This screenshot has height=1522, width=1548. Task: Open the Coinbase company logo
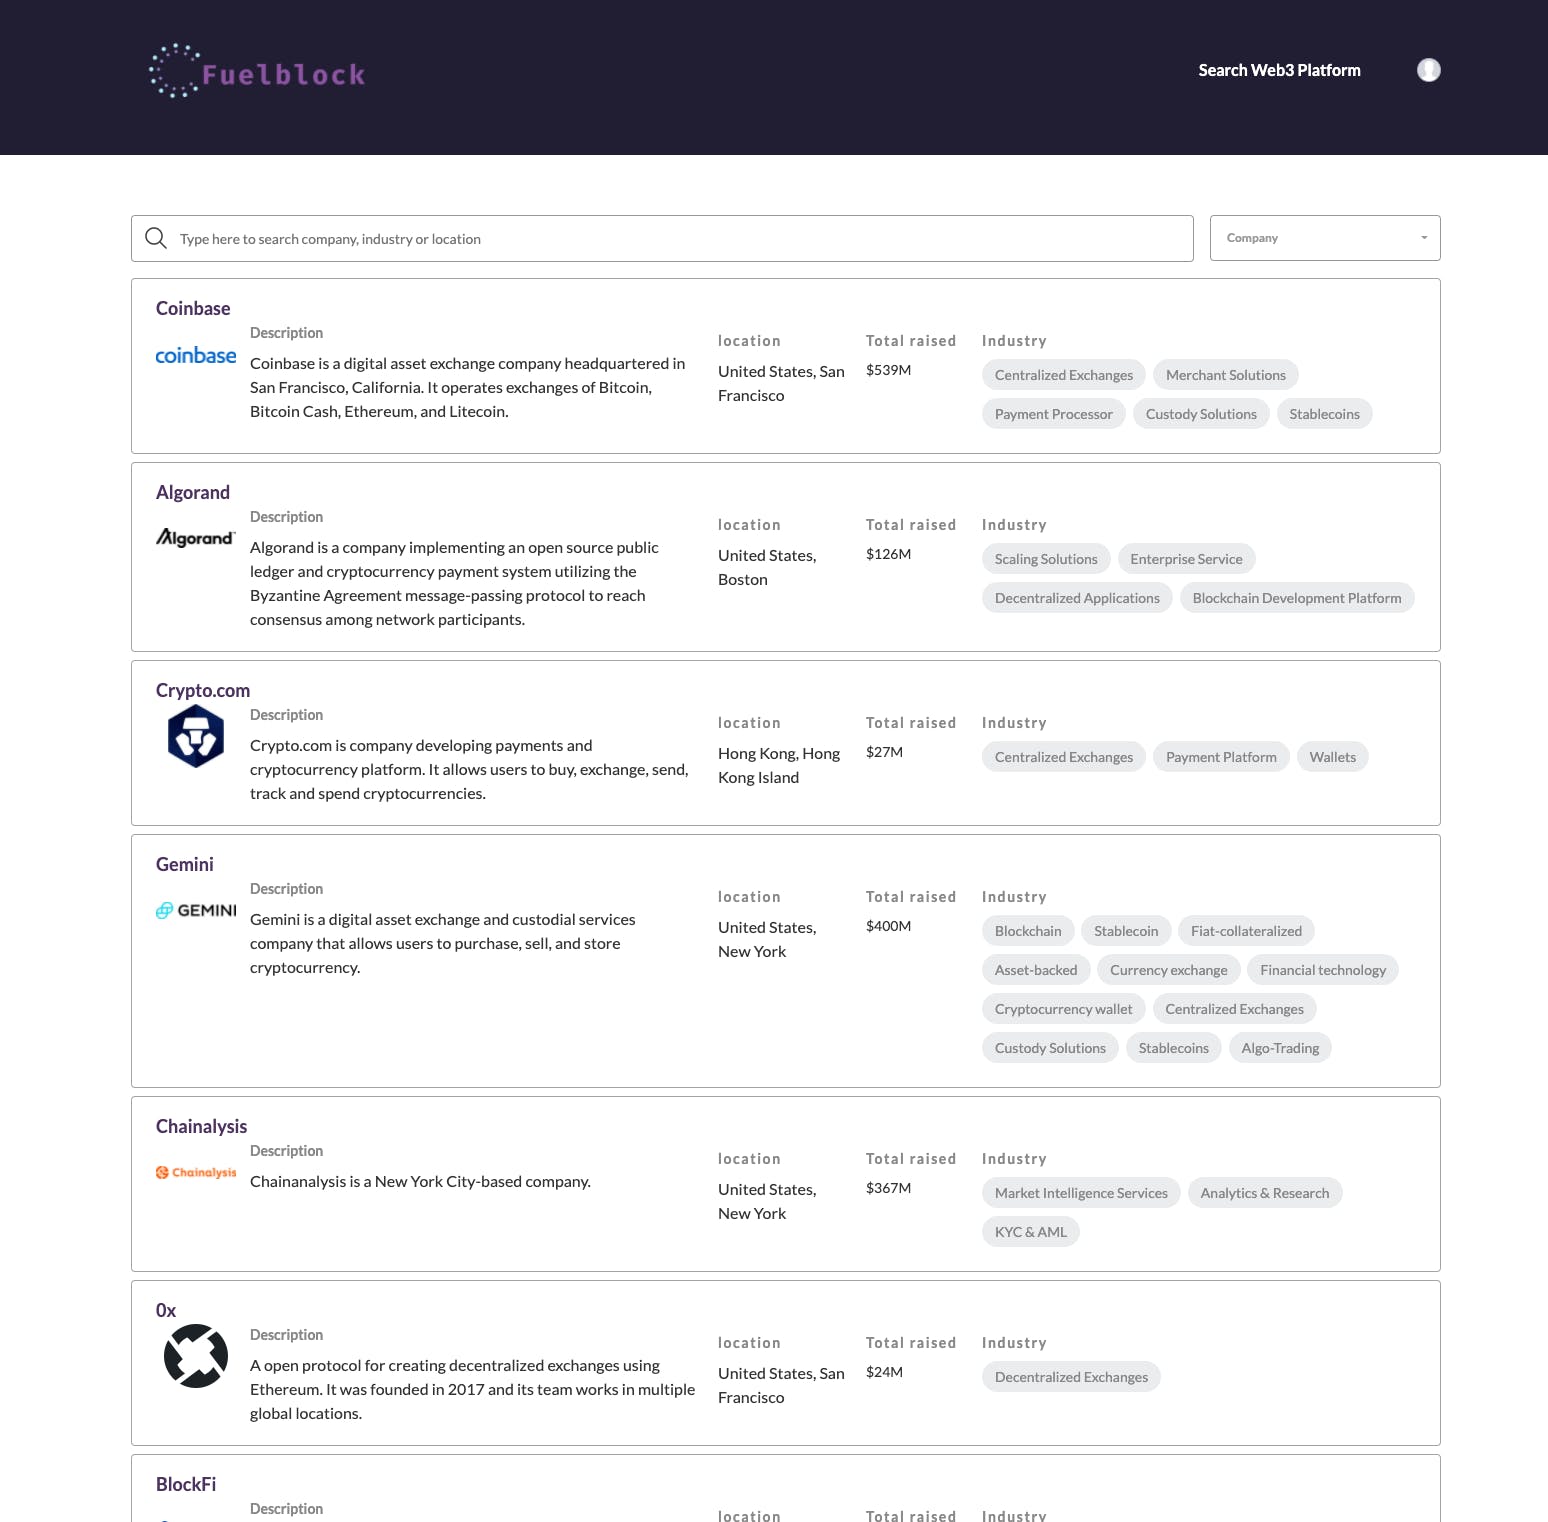(x=196, y=356)
